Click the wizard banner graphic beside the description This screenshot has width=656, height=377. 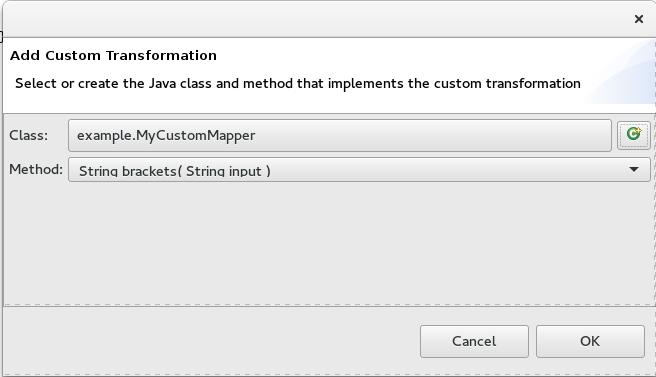[x=619, y=71]
